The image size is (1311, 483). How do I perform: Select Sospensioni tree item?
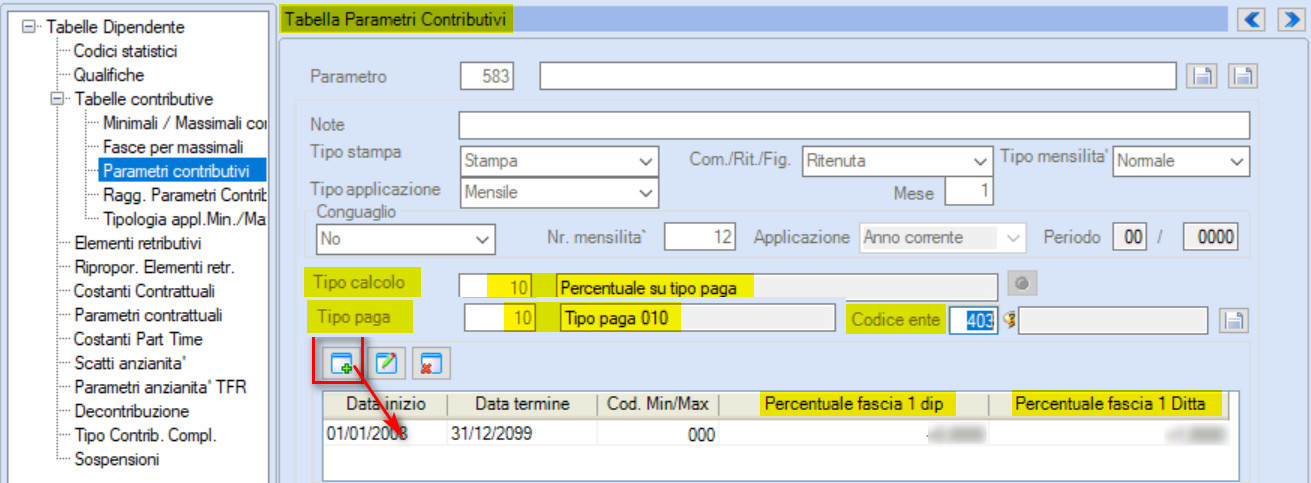pyautogui.click(x=116, y=459)
